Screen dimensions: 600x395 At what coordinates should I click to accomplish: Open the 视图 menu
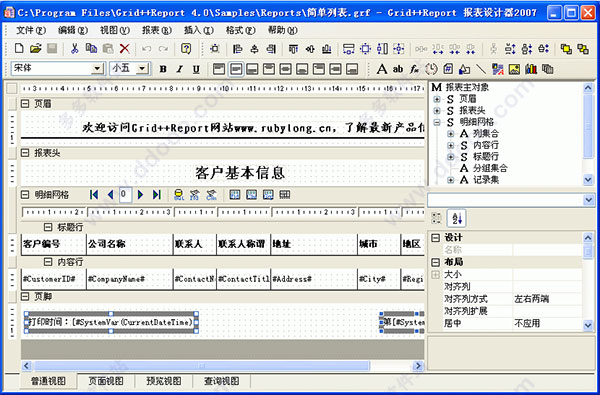click(115, 30)
